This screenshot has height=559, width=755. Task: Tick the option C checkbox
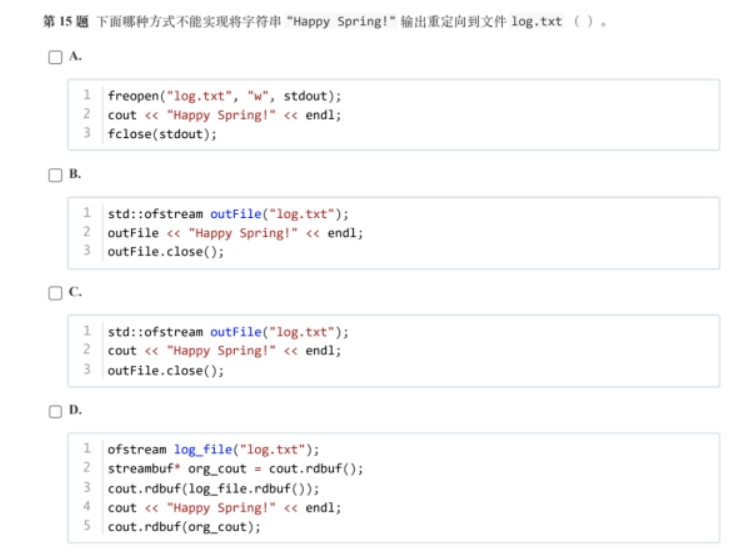click(55, 293)
